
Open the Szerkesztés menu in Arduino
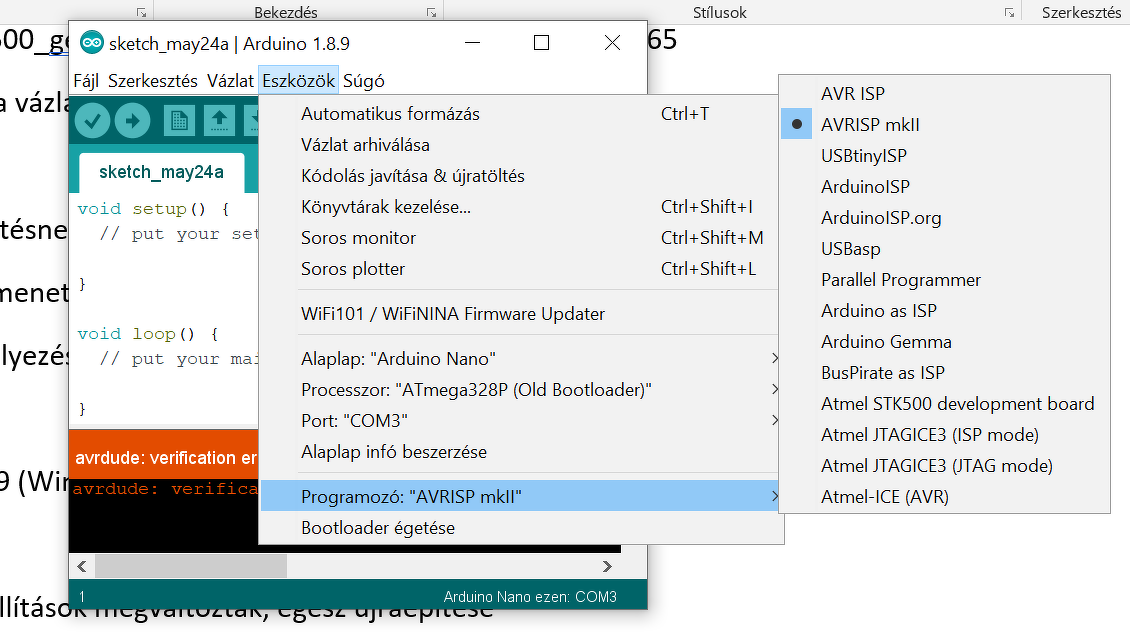tap(153, 81)
